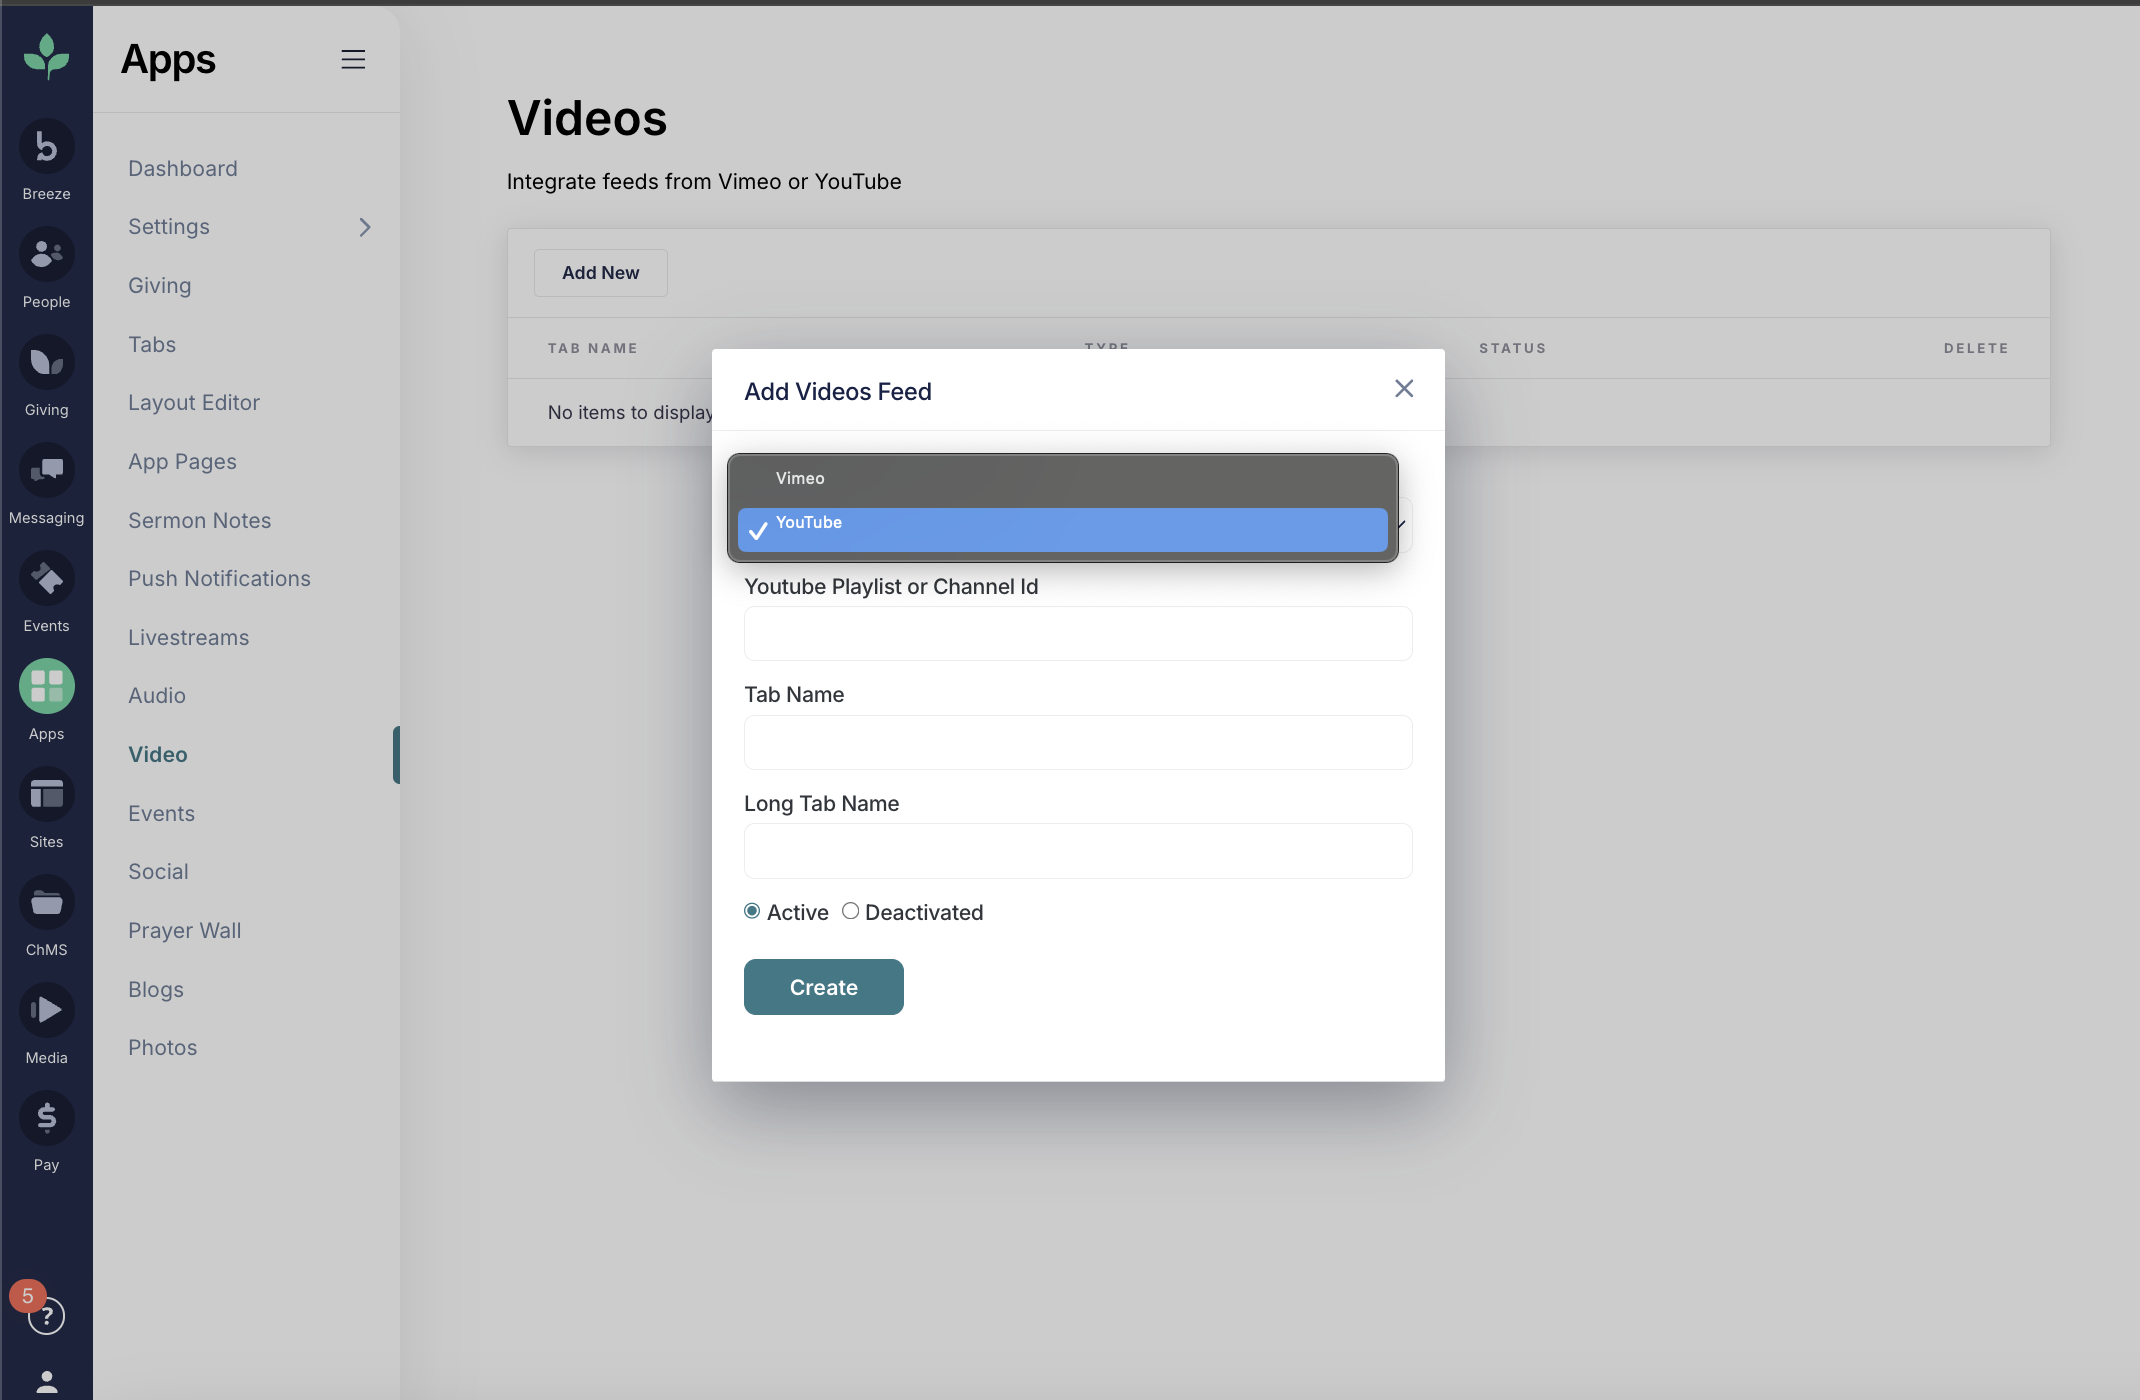Click the Add New button
The height and width of the screenshot is (1400, 2140).
pyautogui.click(x=600, y=273)
